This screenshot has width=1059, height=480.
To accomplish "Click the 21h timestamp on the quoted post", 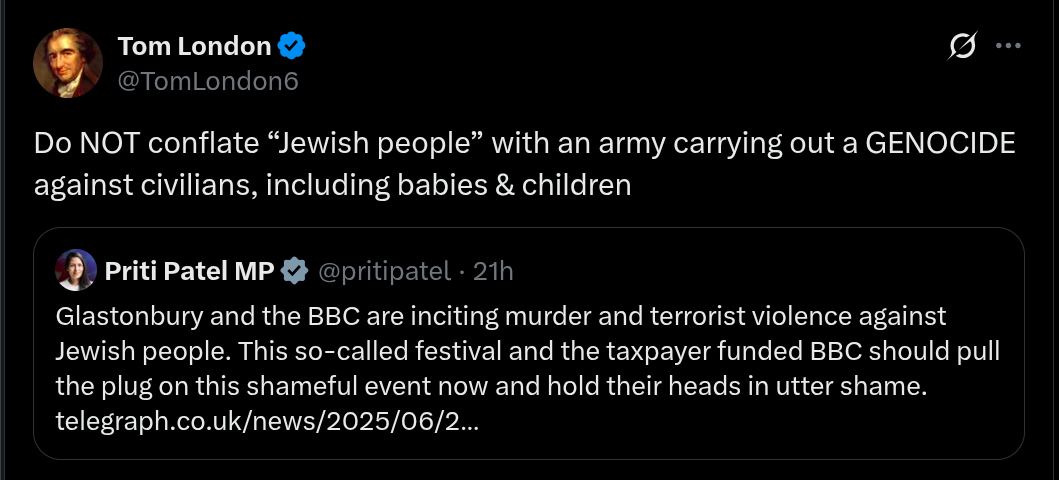I will click(493, 270).
